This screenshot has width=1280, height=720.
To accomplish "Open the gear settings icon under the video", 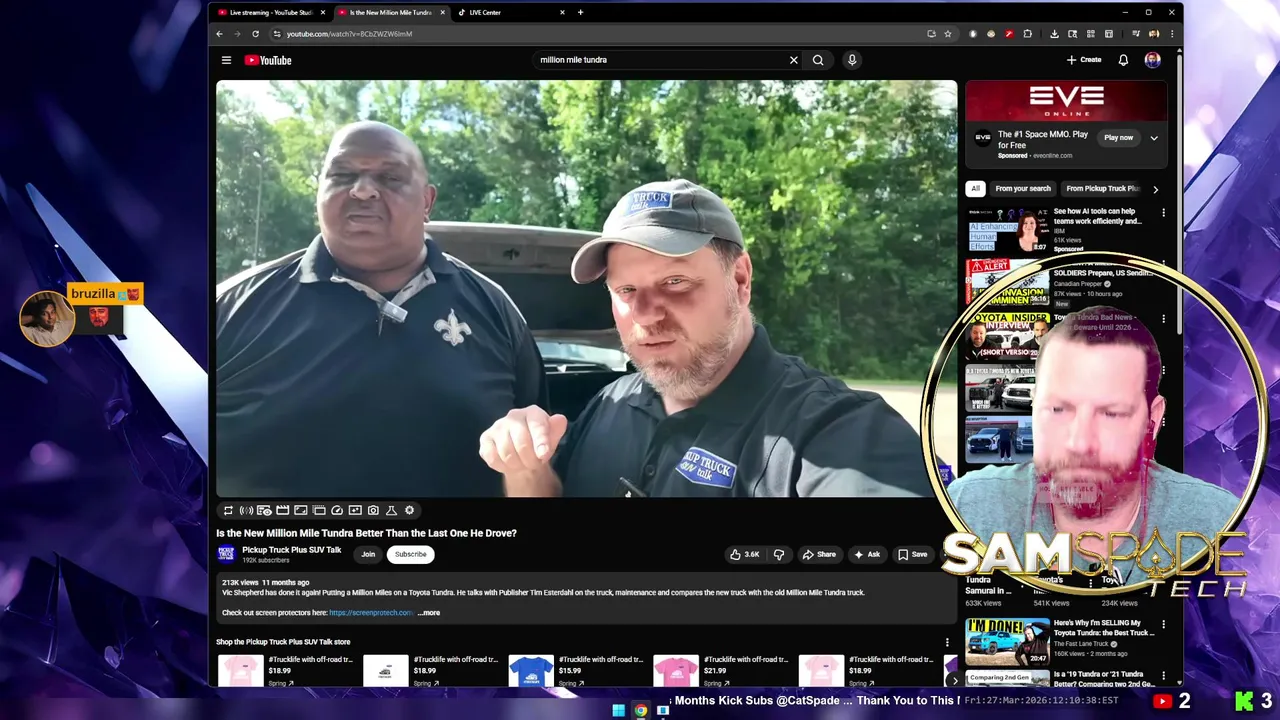I will 409,510.
